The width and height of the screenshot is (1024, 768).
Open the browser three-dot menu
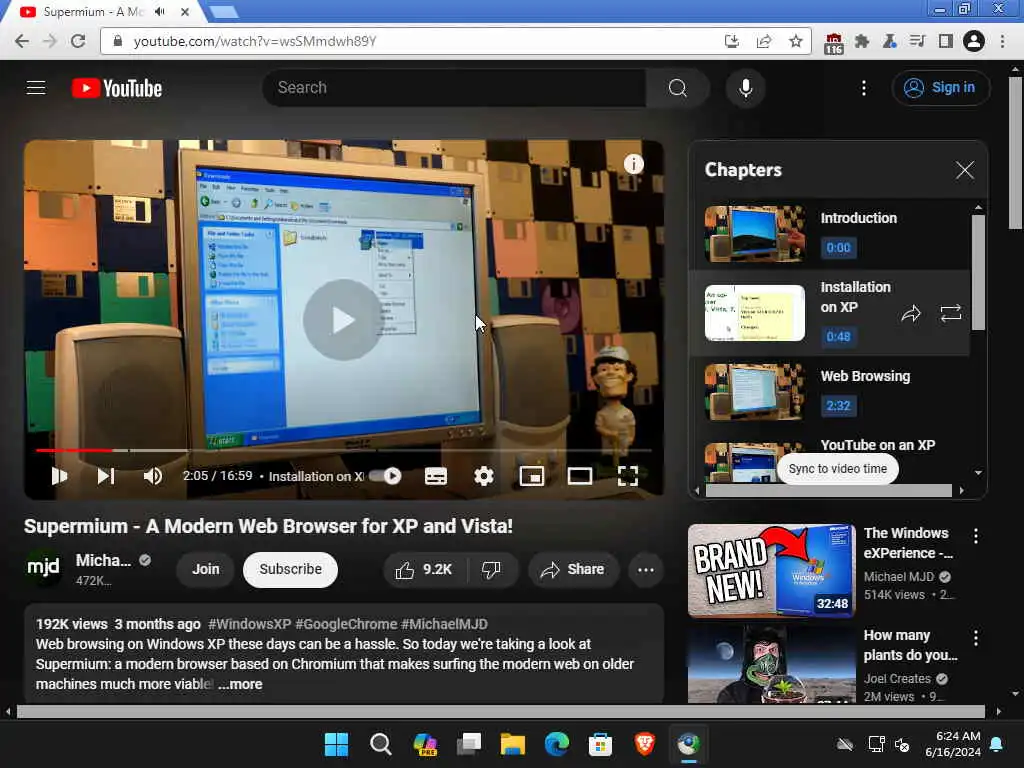point(1002,41)
